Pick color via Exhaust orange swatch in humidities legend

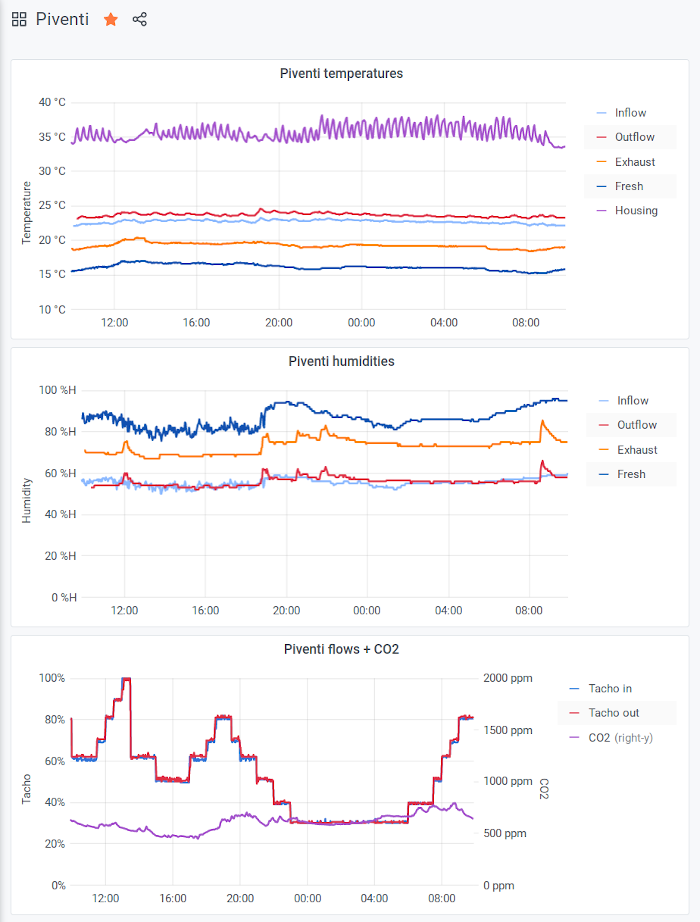(604, 450)
